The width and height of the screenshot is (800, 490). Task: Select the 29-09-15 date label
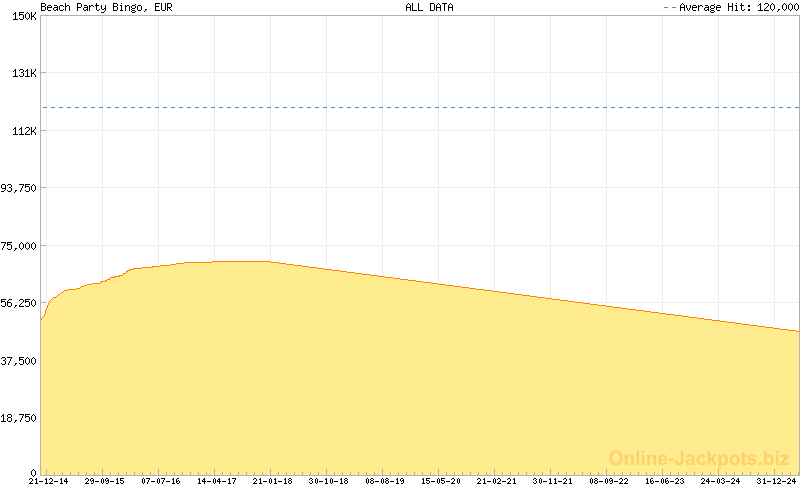(104, 481)
